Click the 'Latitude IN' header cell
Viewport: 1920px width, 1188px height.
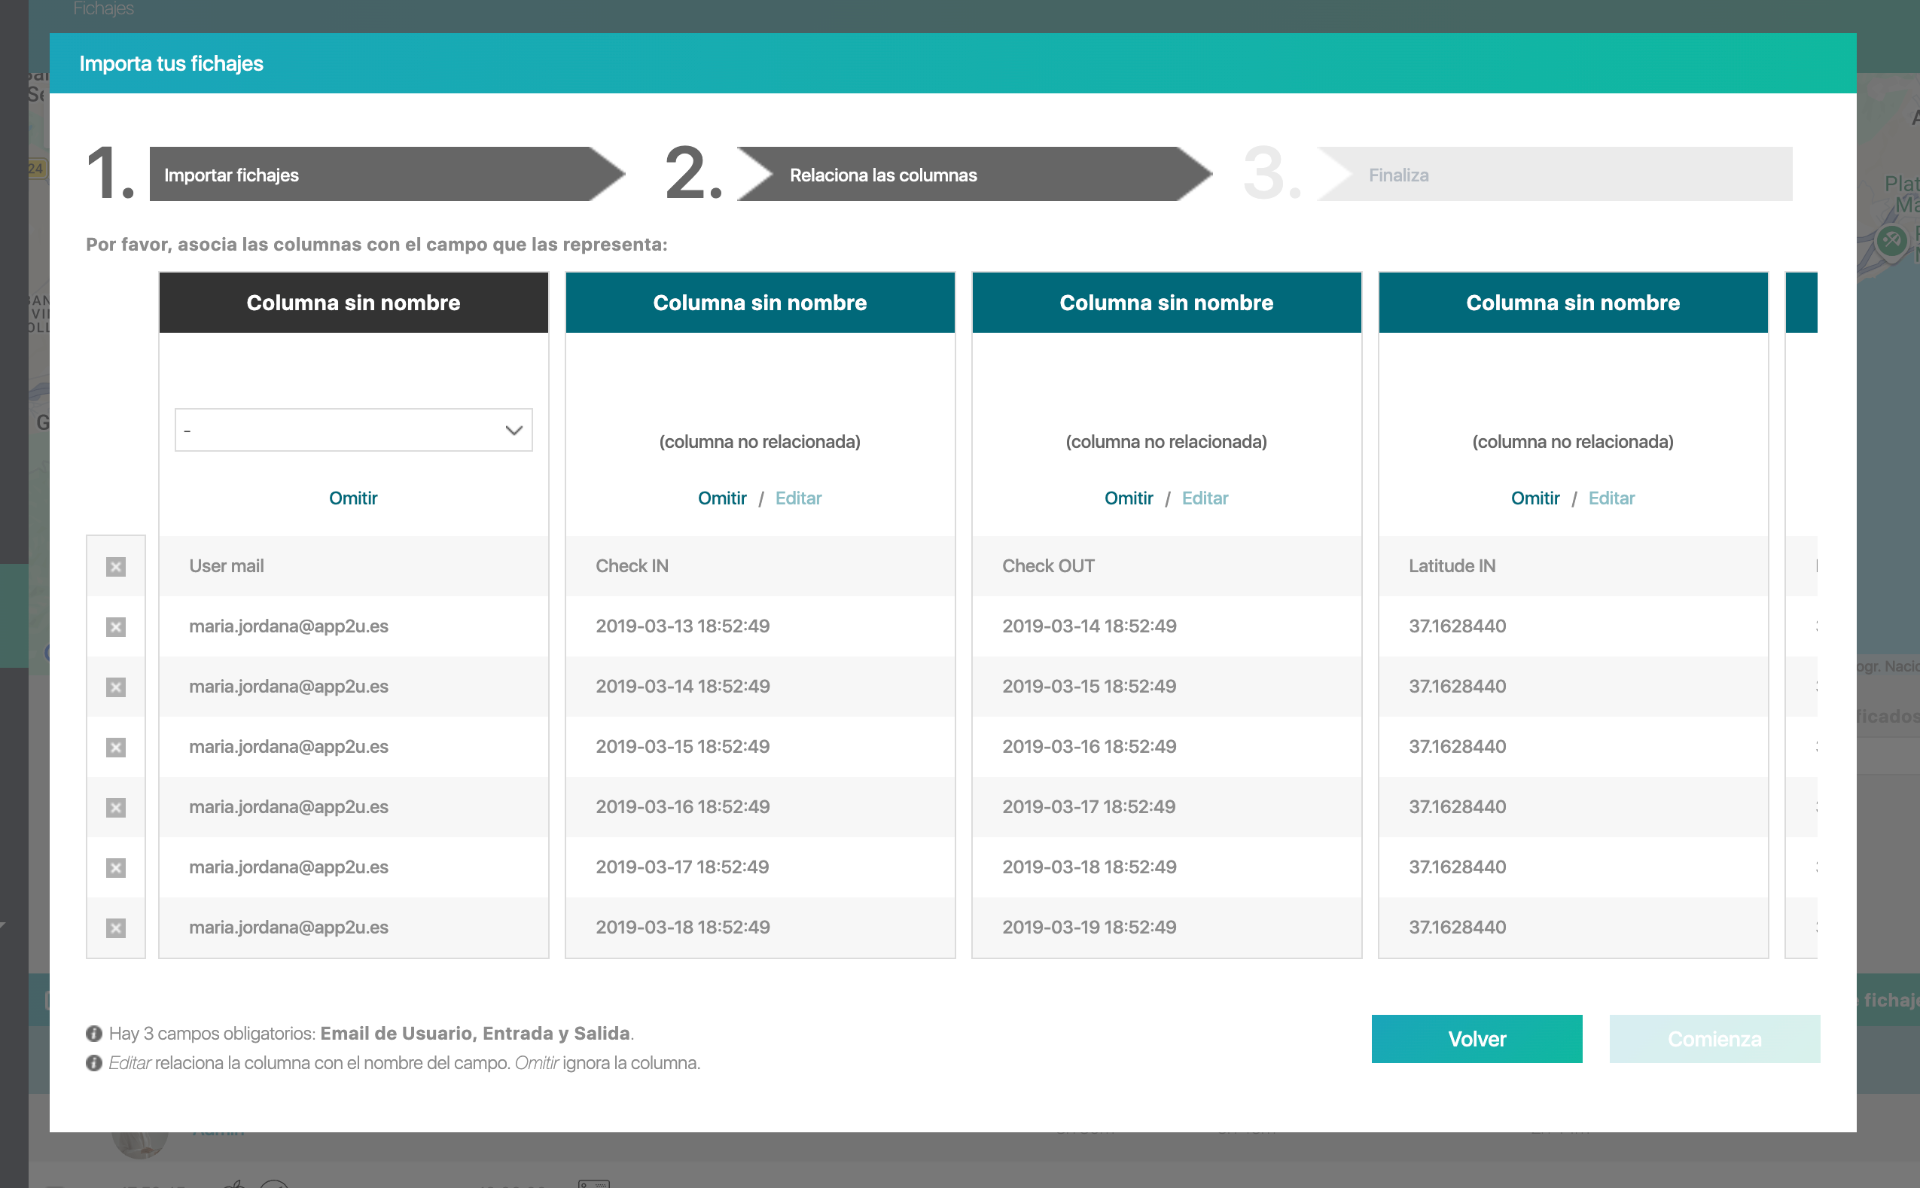[1573, 566]
